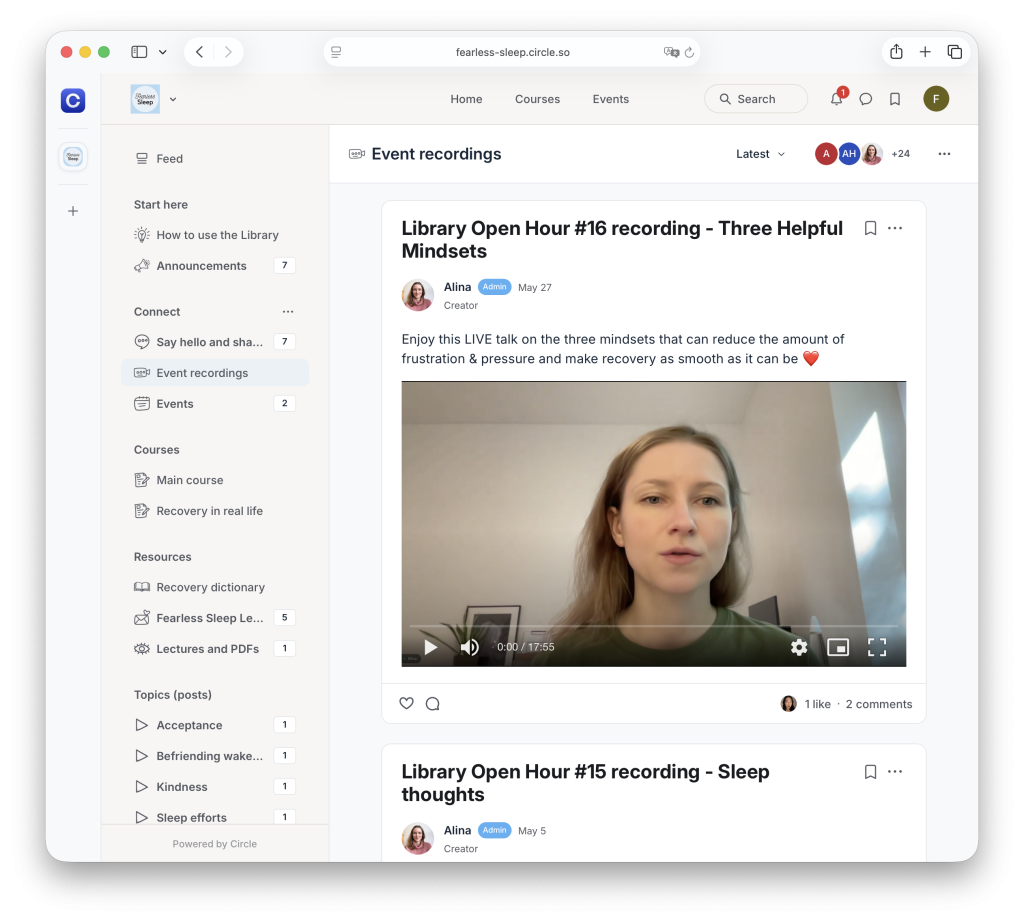Viewport: 1024px width, 922px height.
Task: View who liked: 1 like
Action: coord(817,704)
